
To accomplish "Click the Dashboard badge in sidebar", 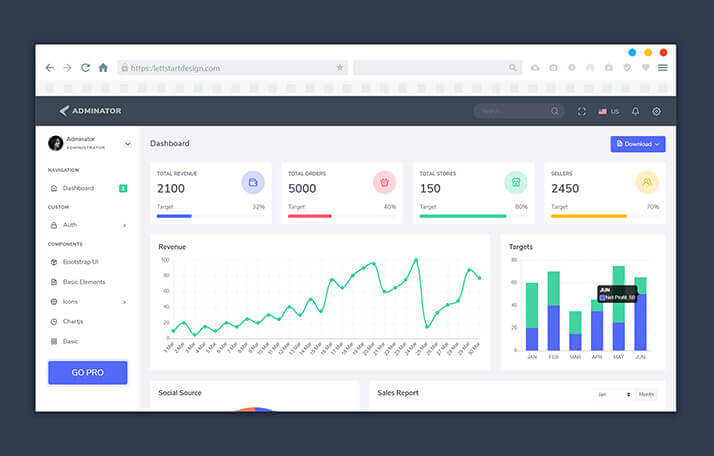I will [x=123, y=188].
